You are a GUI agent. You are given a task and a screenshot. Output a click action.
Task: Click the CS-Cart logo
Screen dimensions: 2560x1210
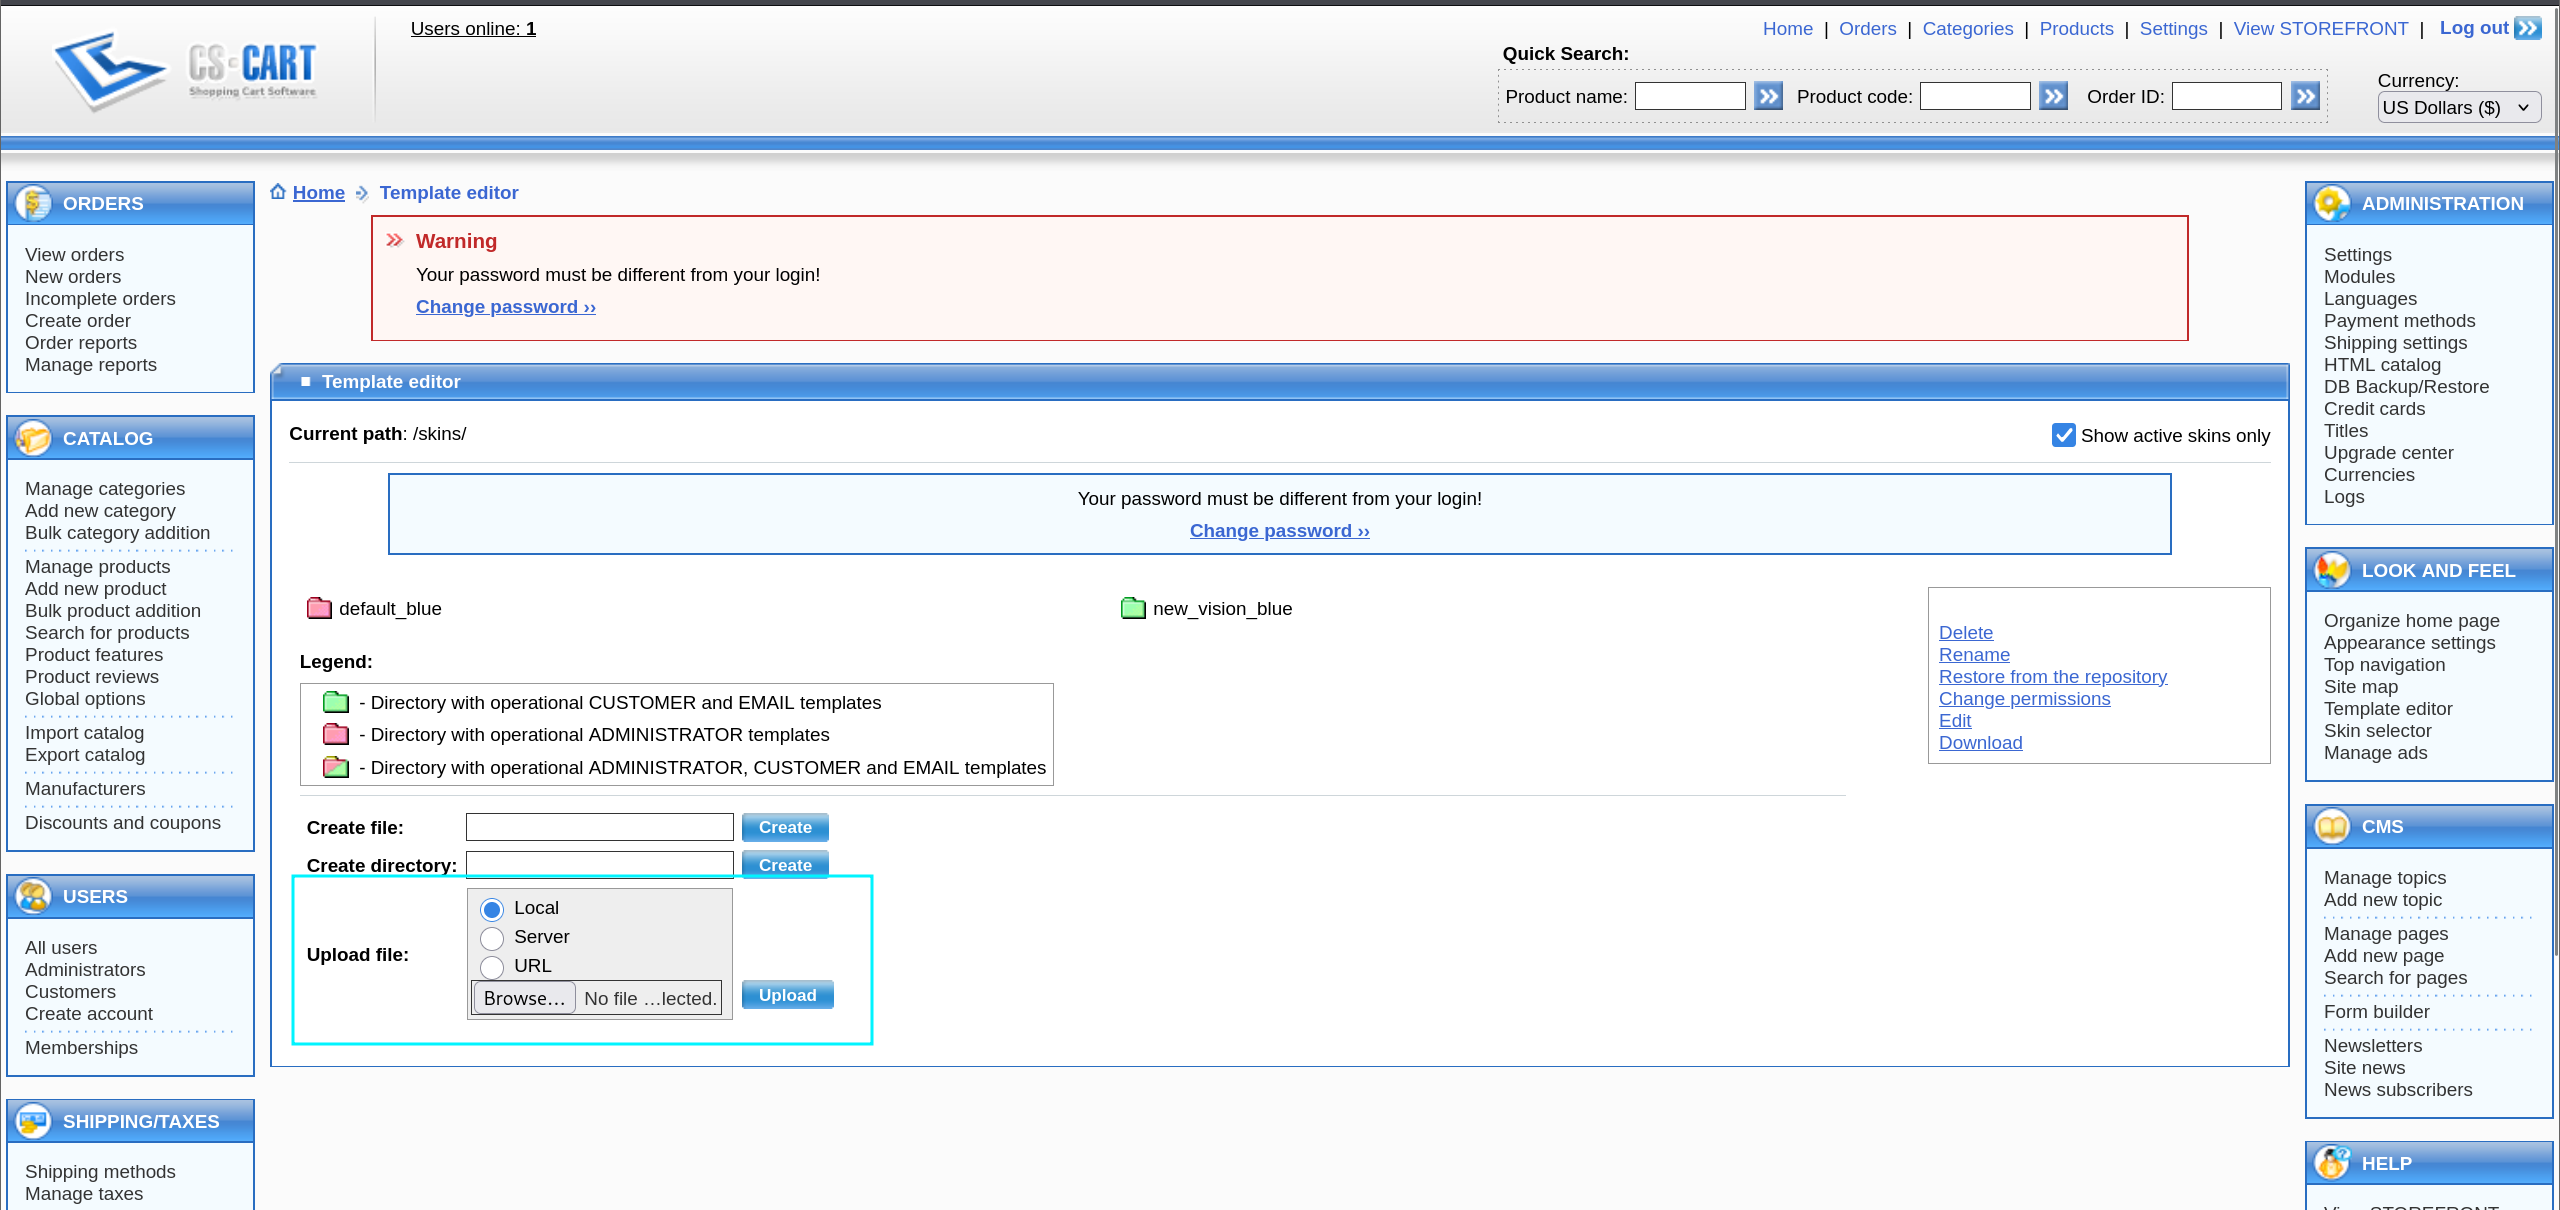pyautogui.click(x=185, y=68)
